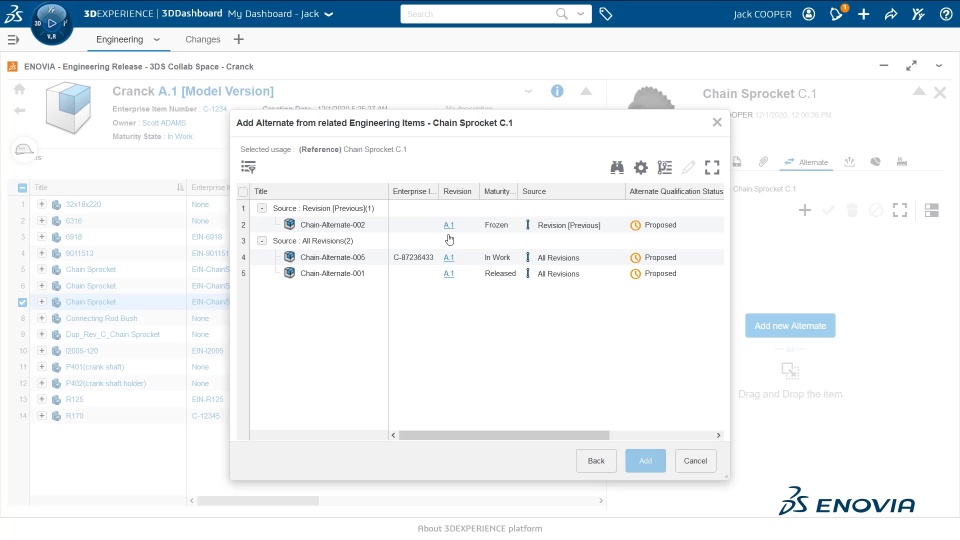Screen dimensions: 960x540
Task: Click the dialog scrollbar right arrow
Action: pyautogui.click(x=719, y=435)
